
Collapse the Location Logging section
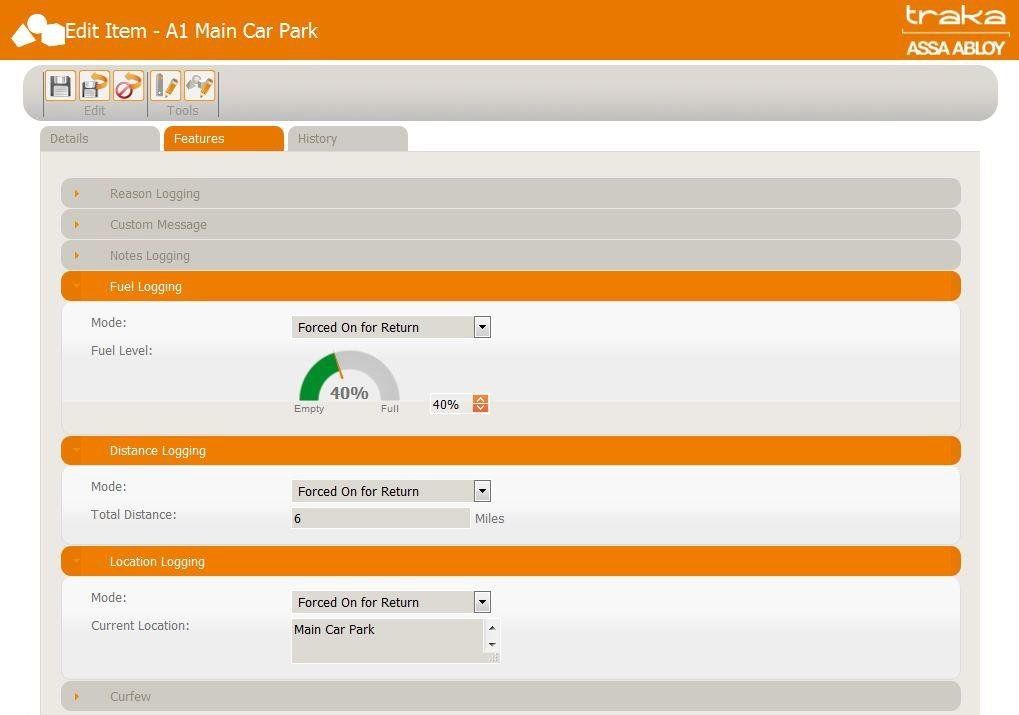point(511,561)
